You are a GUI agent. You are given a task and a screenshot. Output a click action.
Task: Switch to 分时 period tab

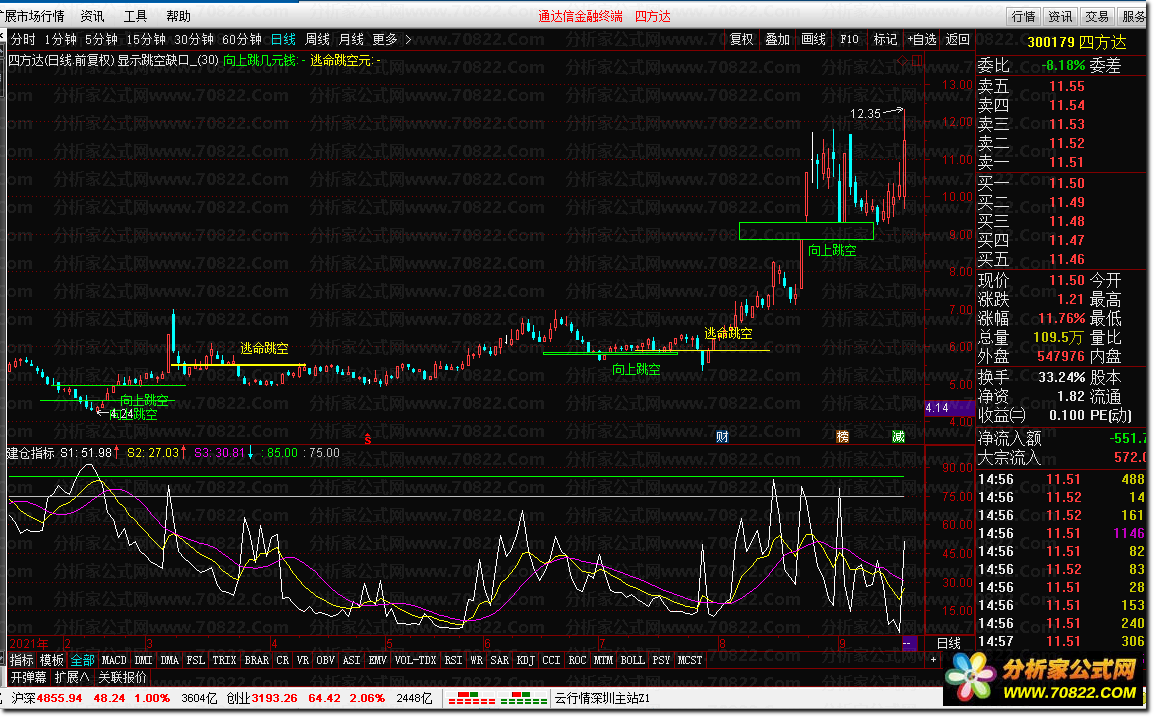tap(23, 40)
